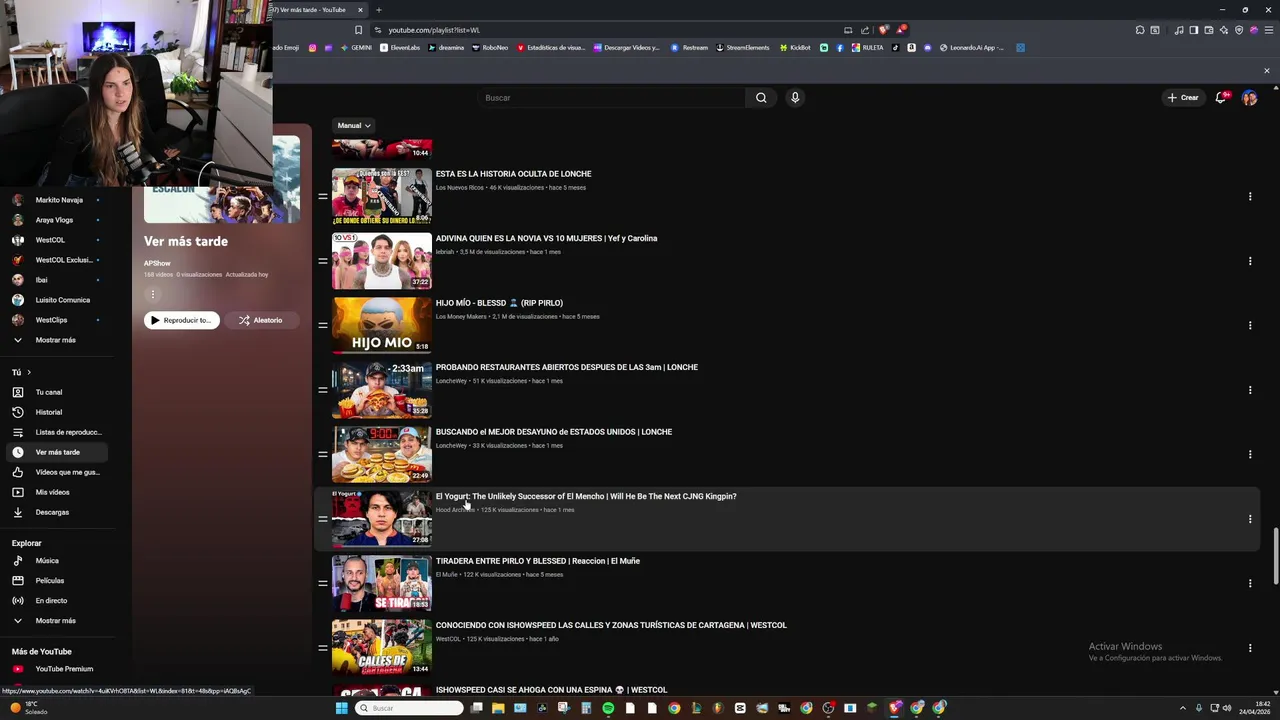The height and width of the screenshot is (720, 1280).
Task: Click reorder handle of 'El Yogurt' row
Action: pos(323,519)
